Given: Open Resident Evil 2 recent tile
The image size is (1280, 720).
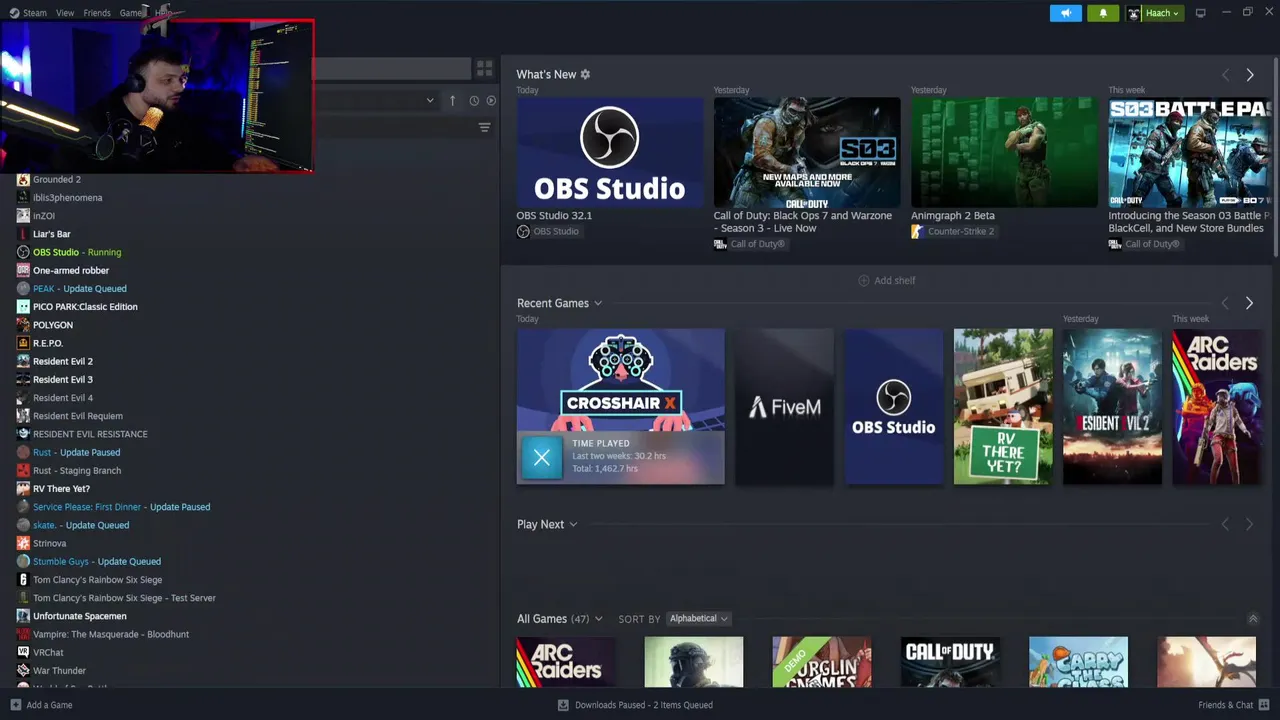Looking at the screenshot, I should pyautogui.click(x=1112, y=407).
